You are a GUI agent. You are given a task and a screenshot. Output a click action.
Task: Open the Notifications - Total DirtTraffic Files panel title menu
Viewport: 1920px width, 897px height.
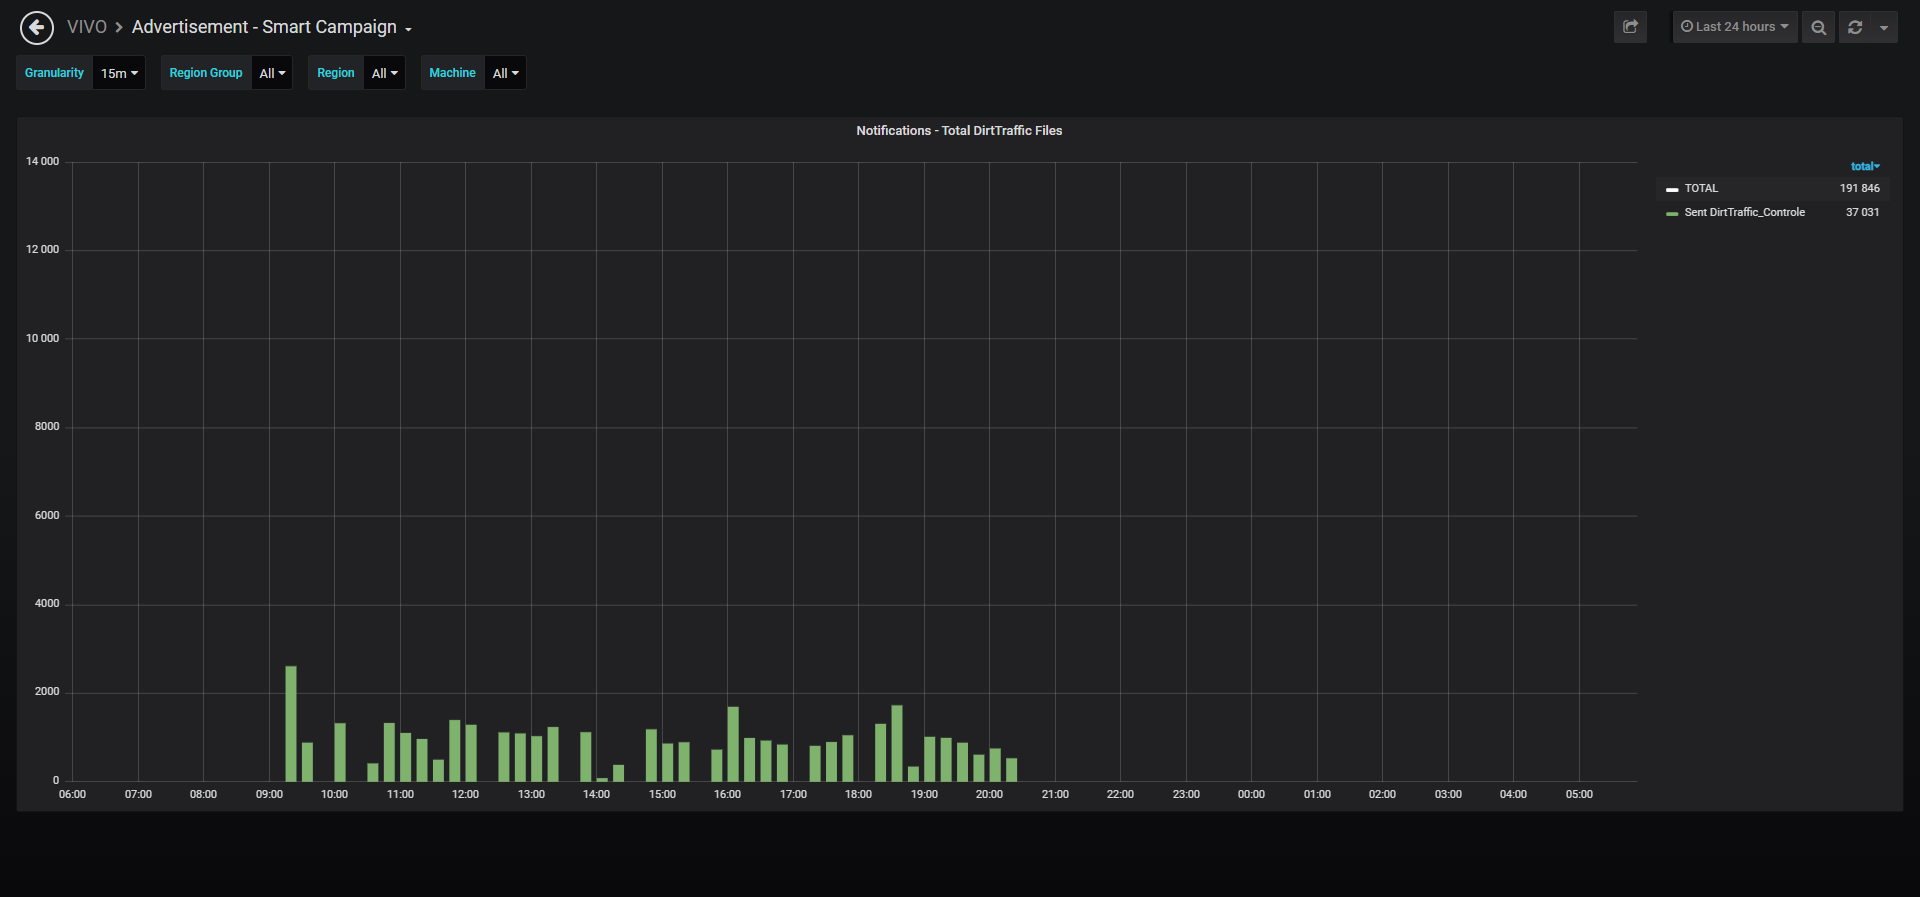point(959,131)
